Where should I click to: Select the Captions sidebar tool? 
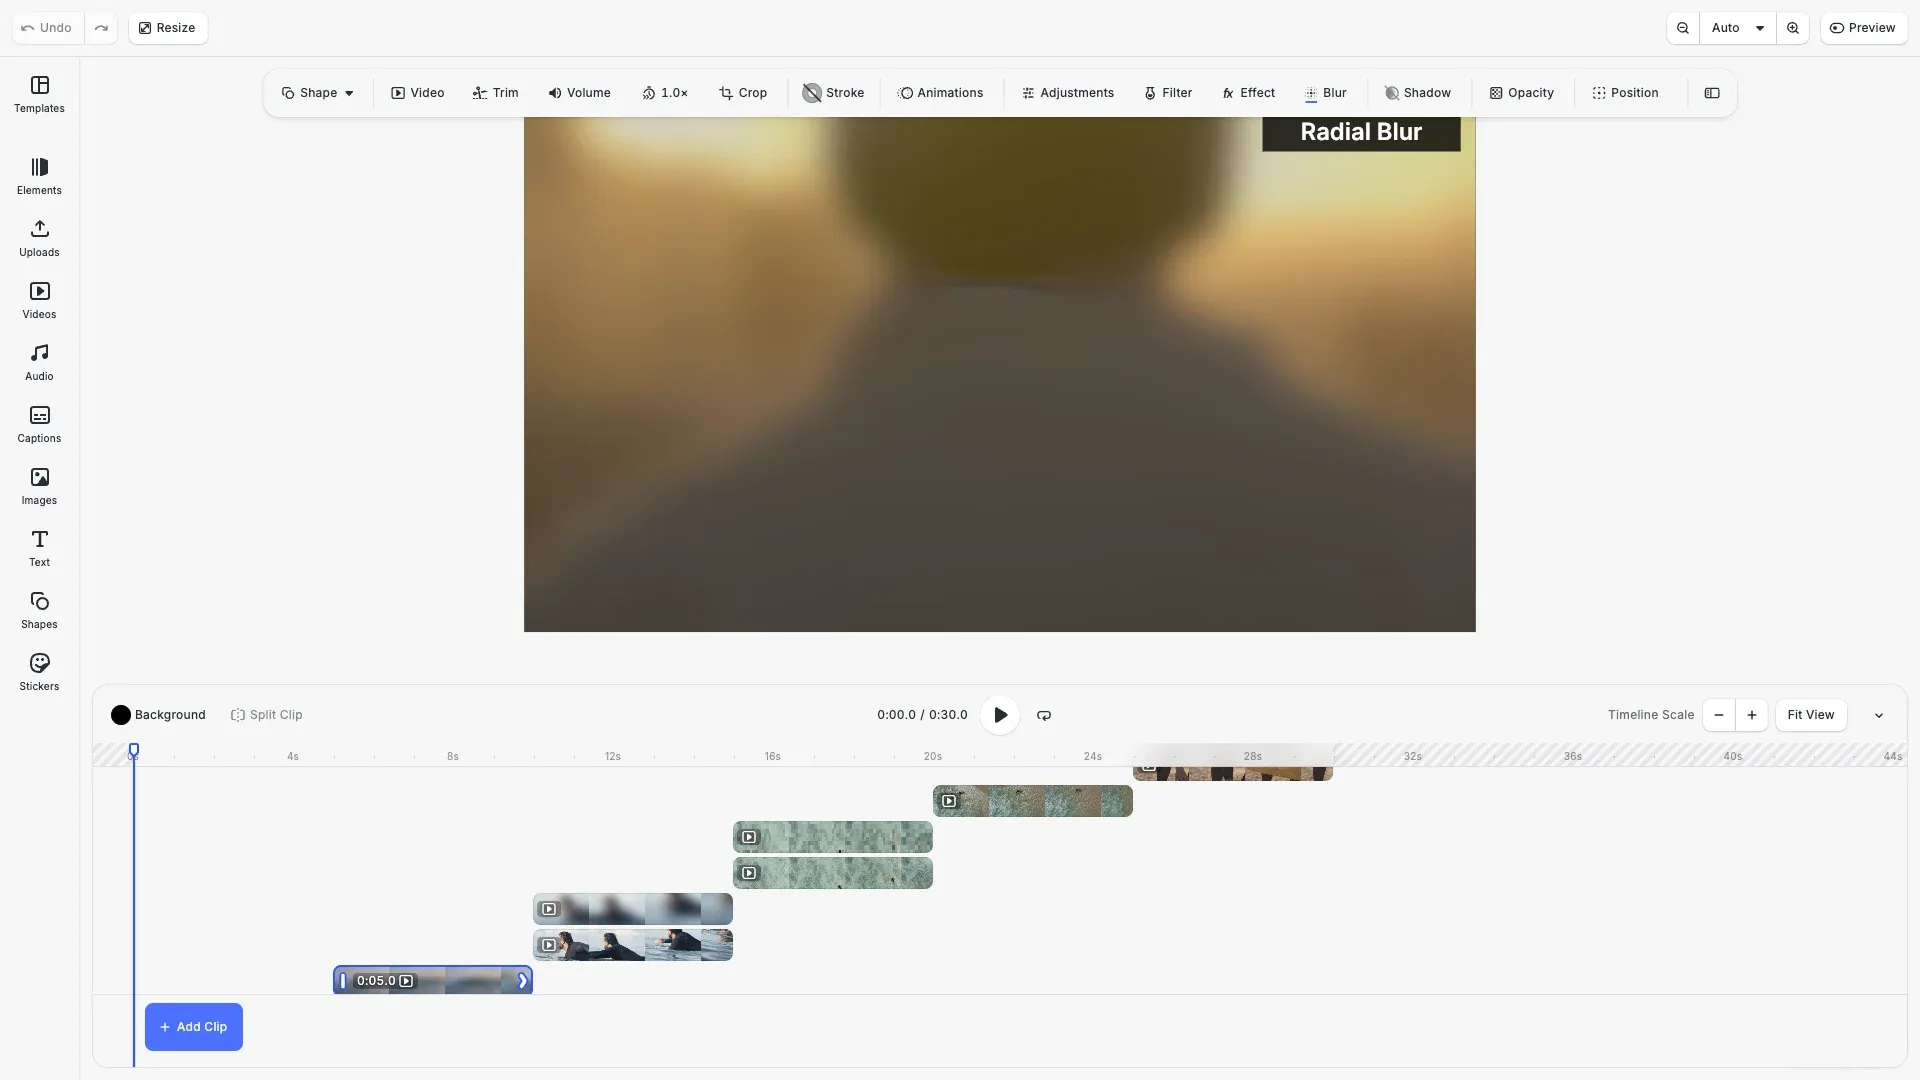click(39, 424)
